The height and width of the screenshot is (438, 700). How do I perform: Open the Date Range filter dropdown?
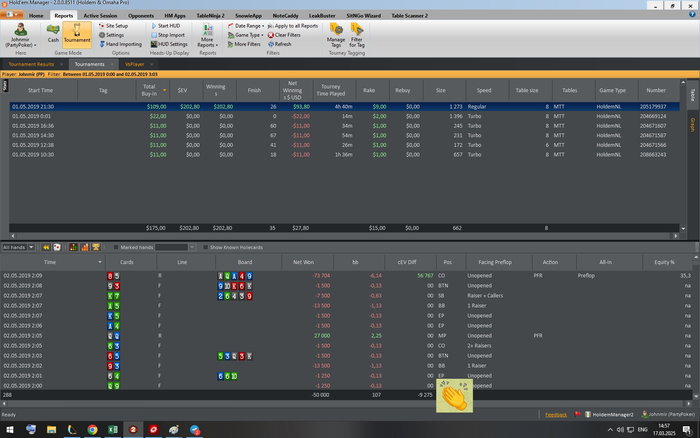[246, 26]
